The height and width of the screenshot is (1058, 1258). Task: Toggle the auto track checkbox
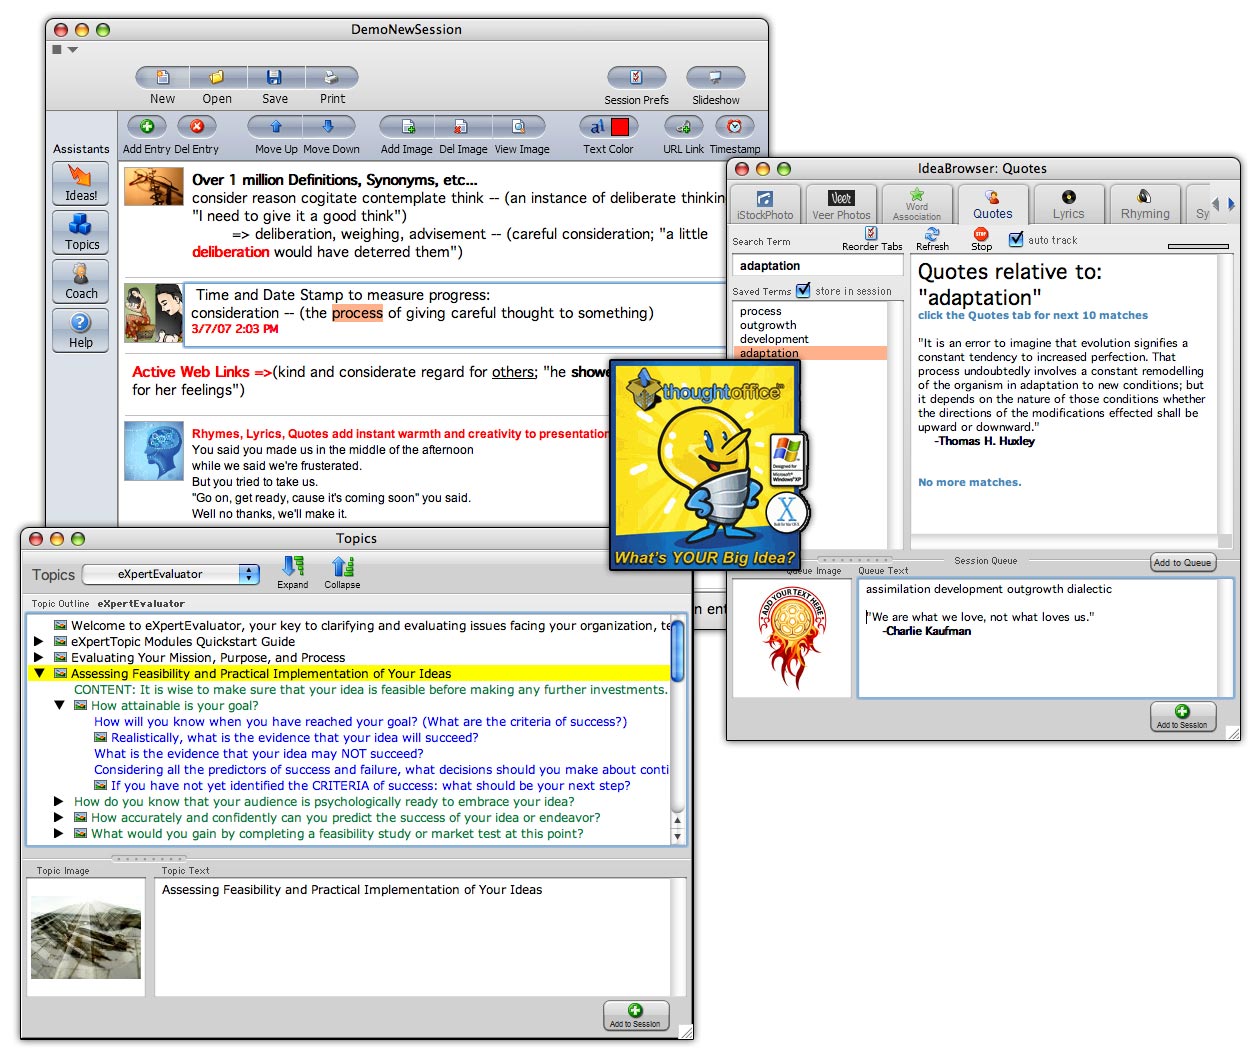click(x=1016, y=239)
